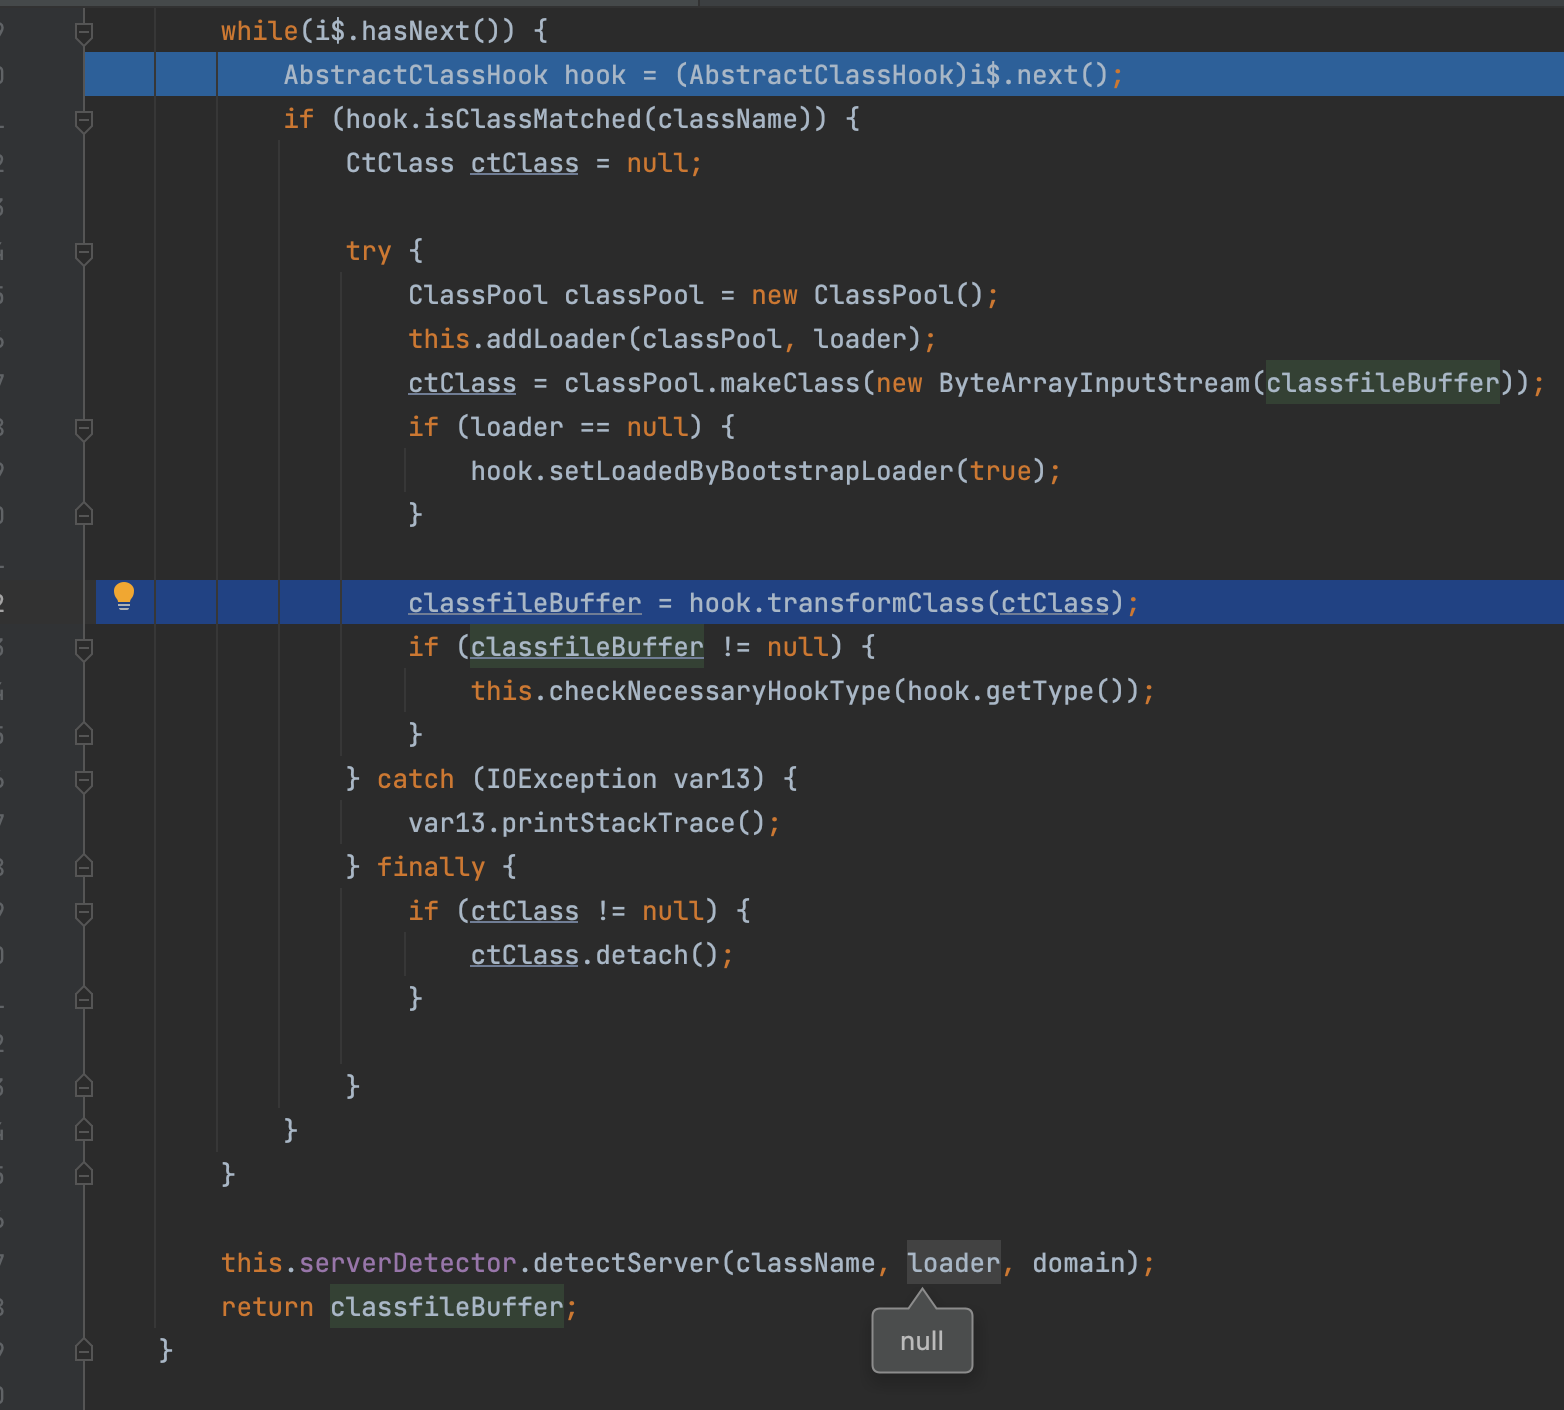
Task: Click fold end marker after setLoadedByBootstrapLoader block
Action: [x=84, y=514]
